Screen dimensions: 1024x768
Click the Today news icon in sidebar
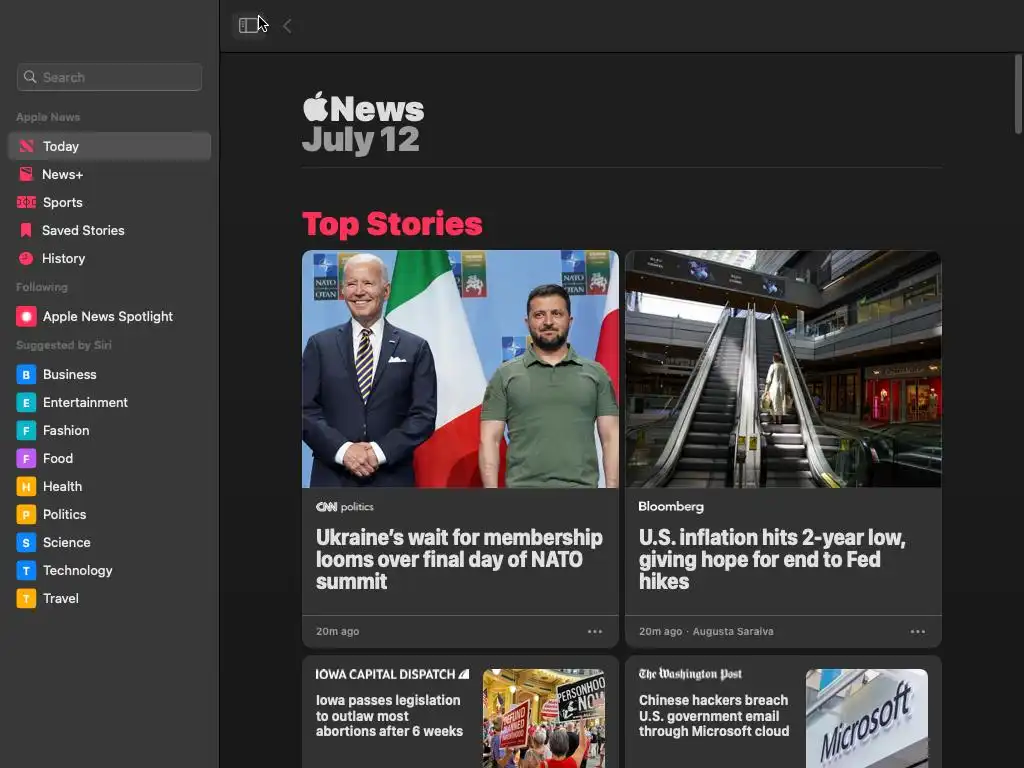(x=26, y=146)
